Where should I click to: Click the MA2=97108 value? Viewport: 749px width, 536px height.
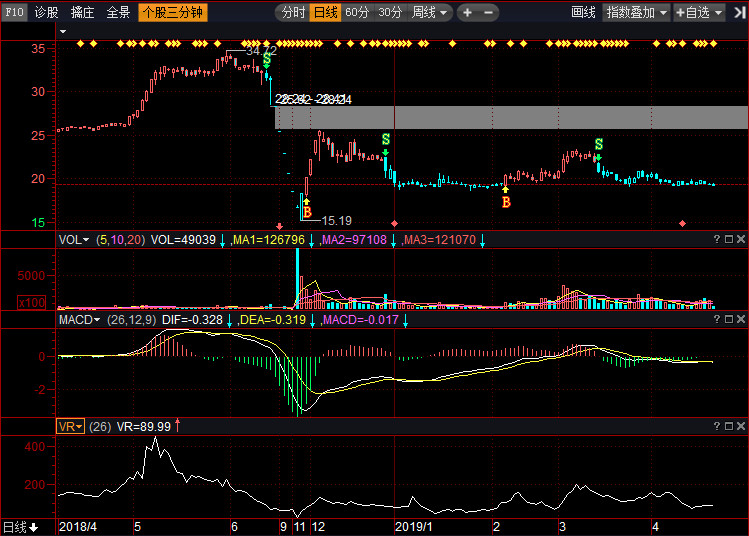tap(354, 240)
